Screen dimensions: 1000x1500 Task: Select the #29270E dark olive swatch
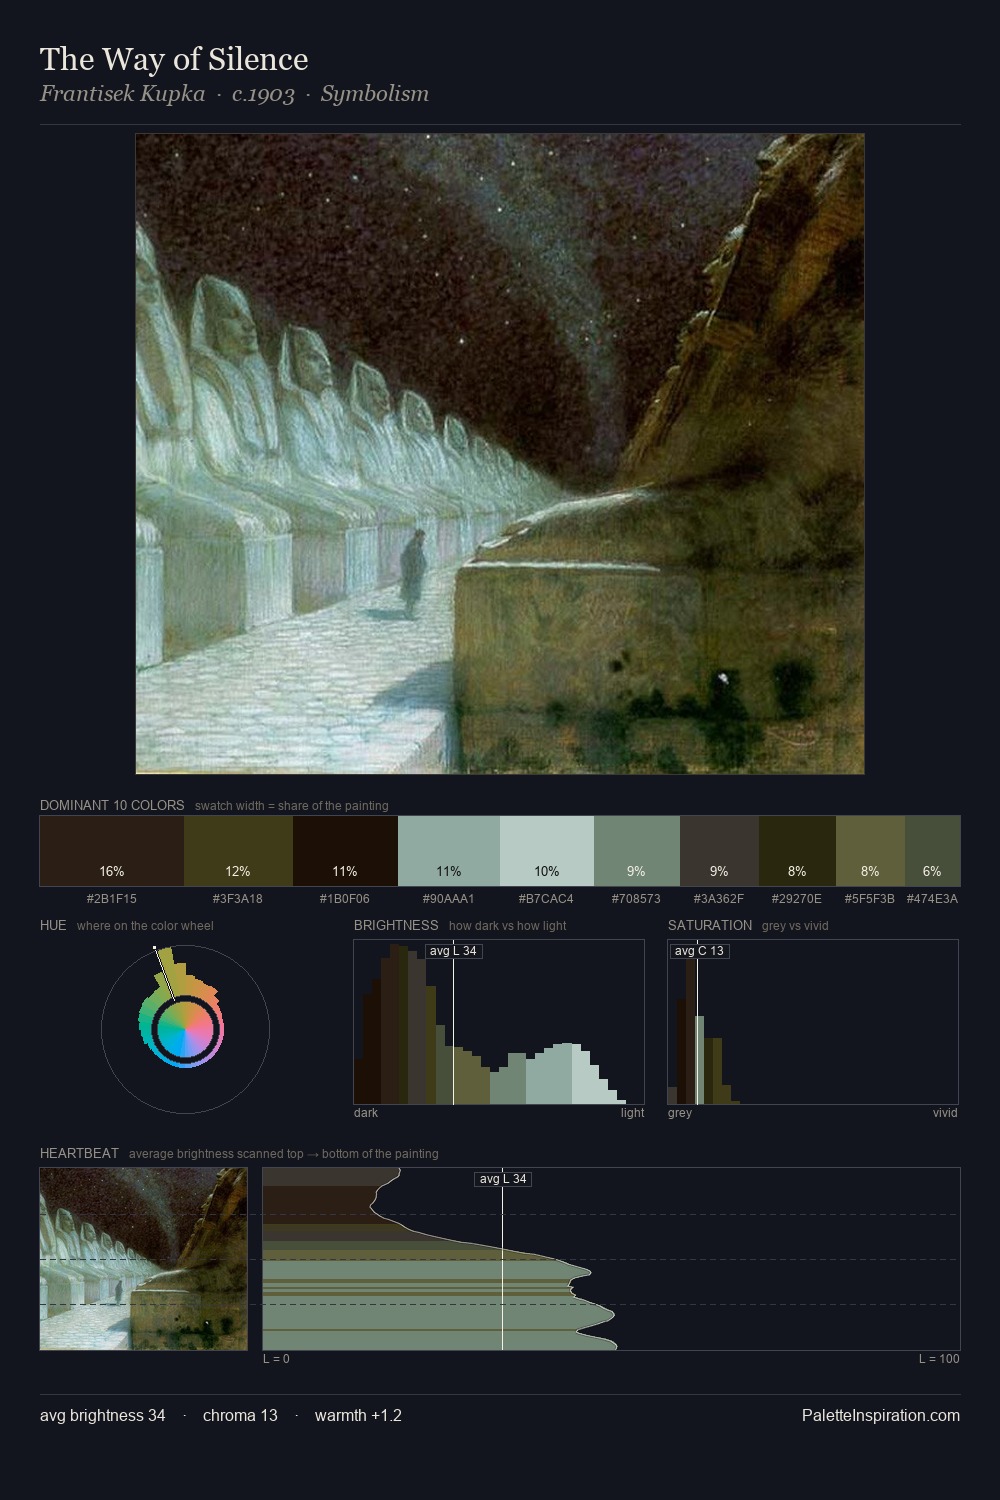[x=797, y=851]
